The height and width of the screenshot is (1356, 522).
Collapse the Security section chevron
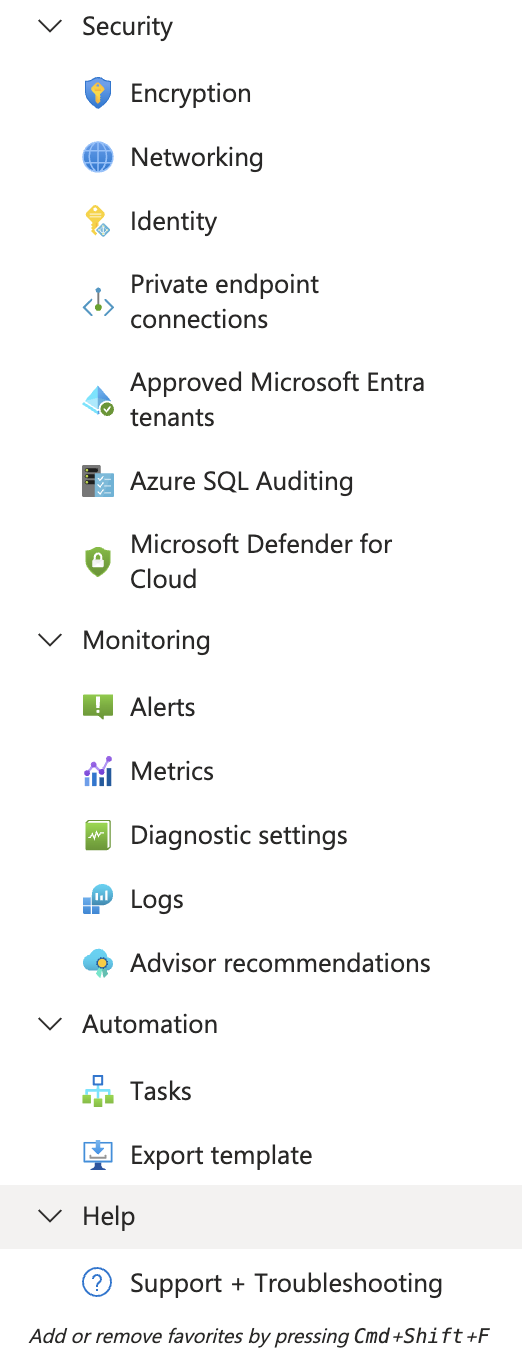(x=49, y=27)
